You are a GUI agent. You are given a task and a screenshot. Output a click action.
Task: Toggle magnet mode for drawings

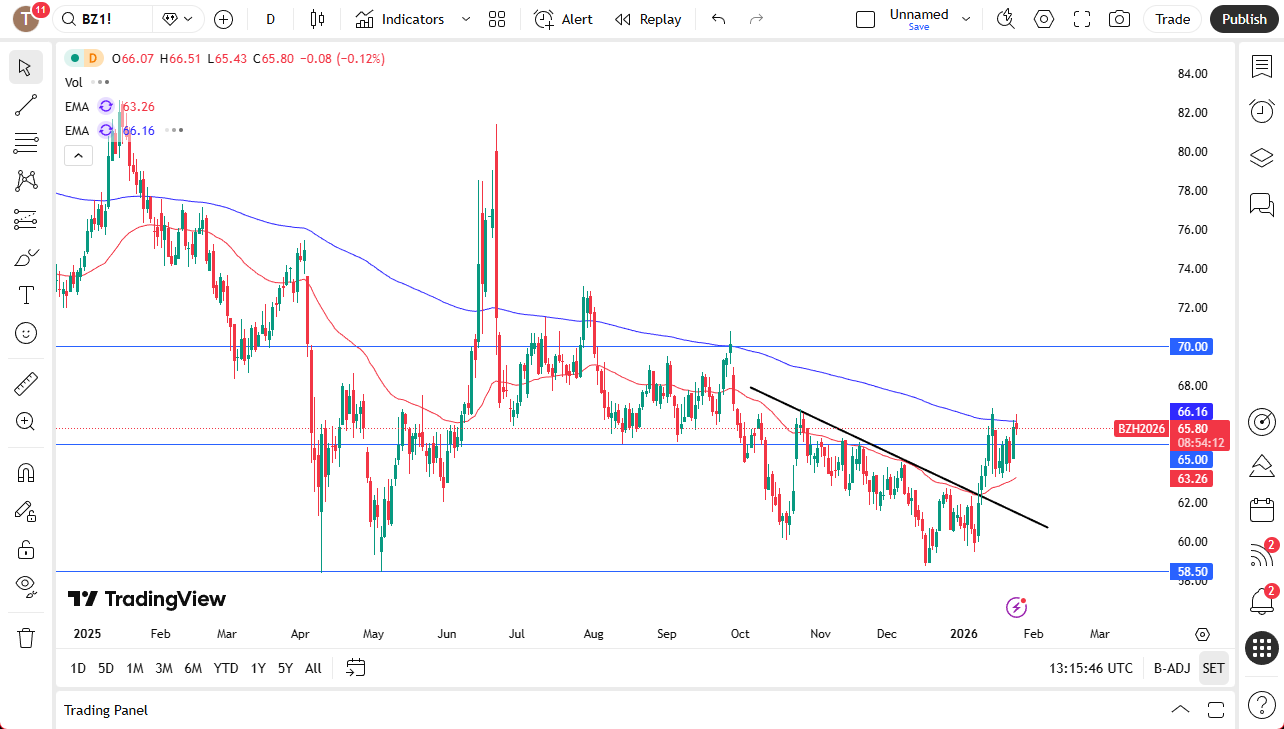(x=26, y=472)
